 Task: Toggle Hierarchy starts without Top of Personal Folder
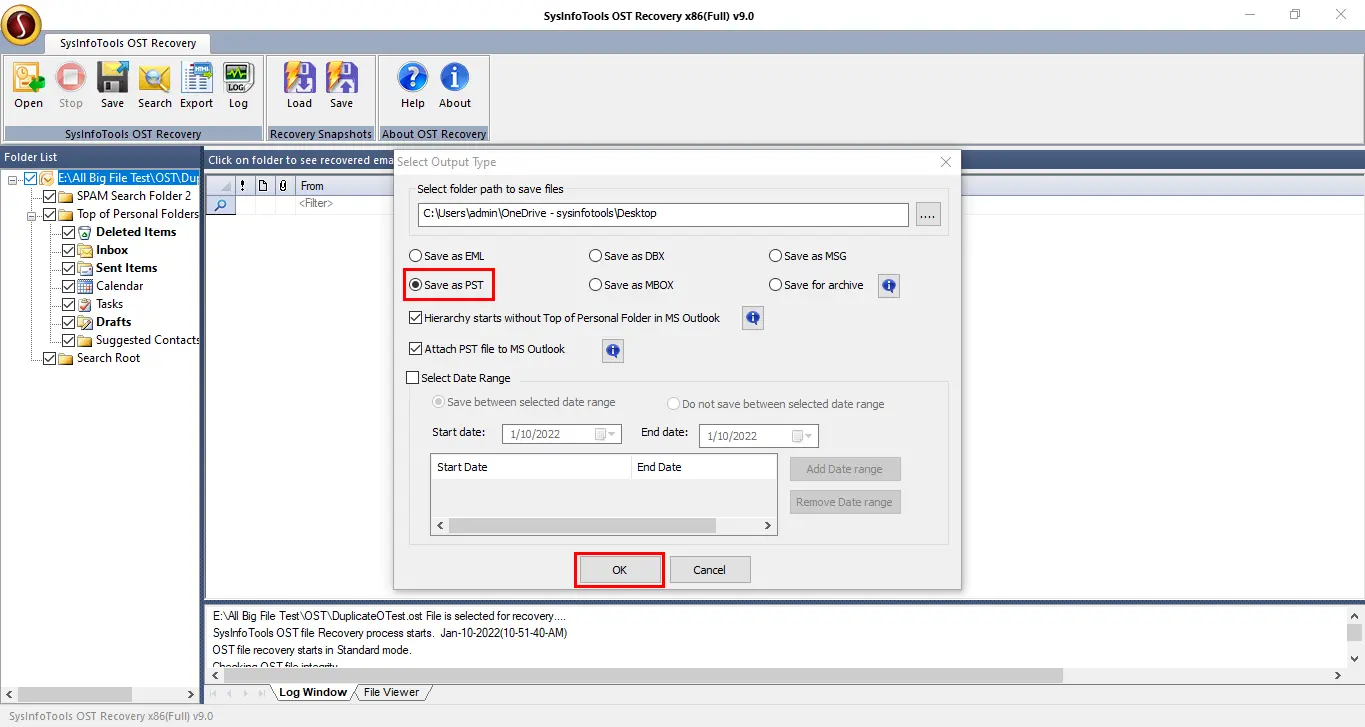pos(416,318)
